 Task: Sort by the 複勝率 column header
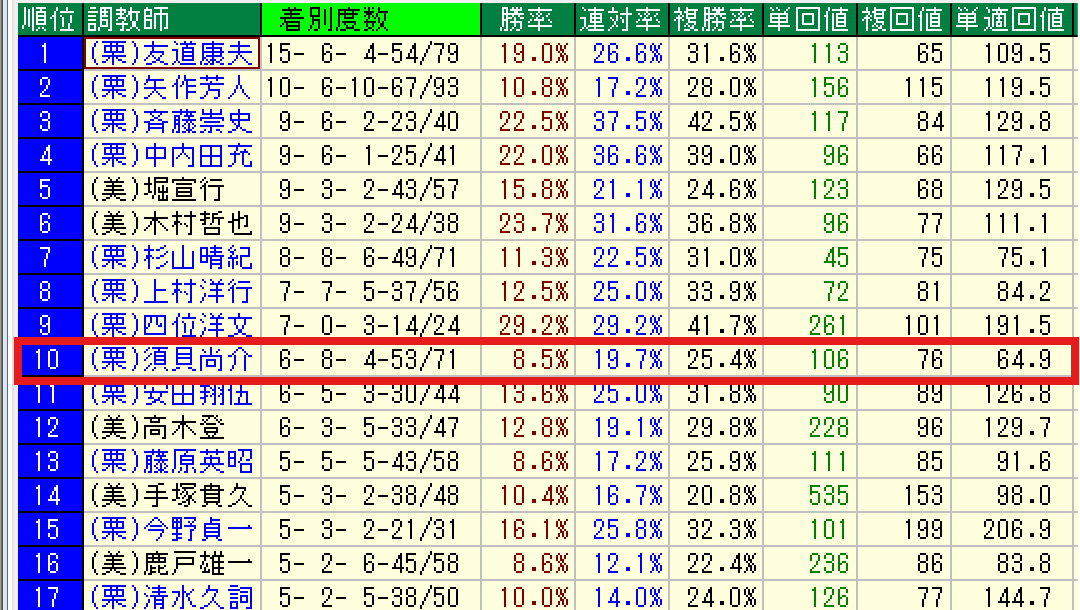click(714, 19)
